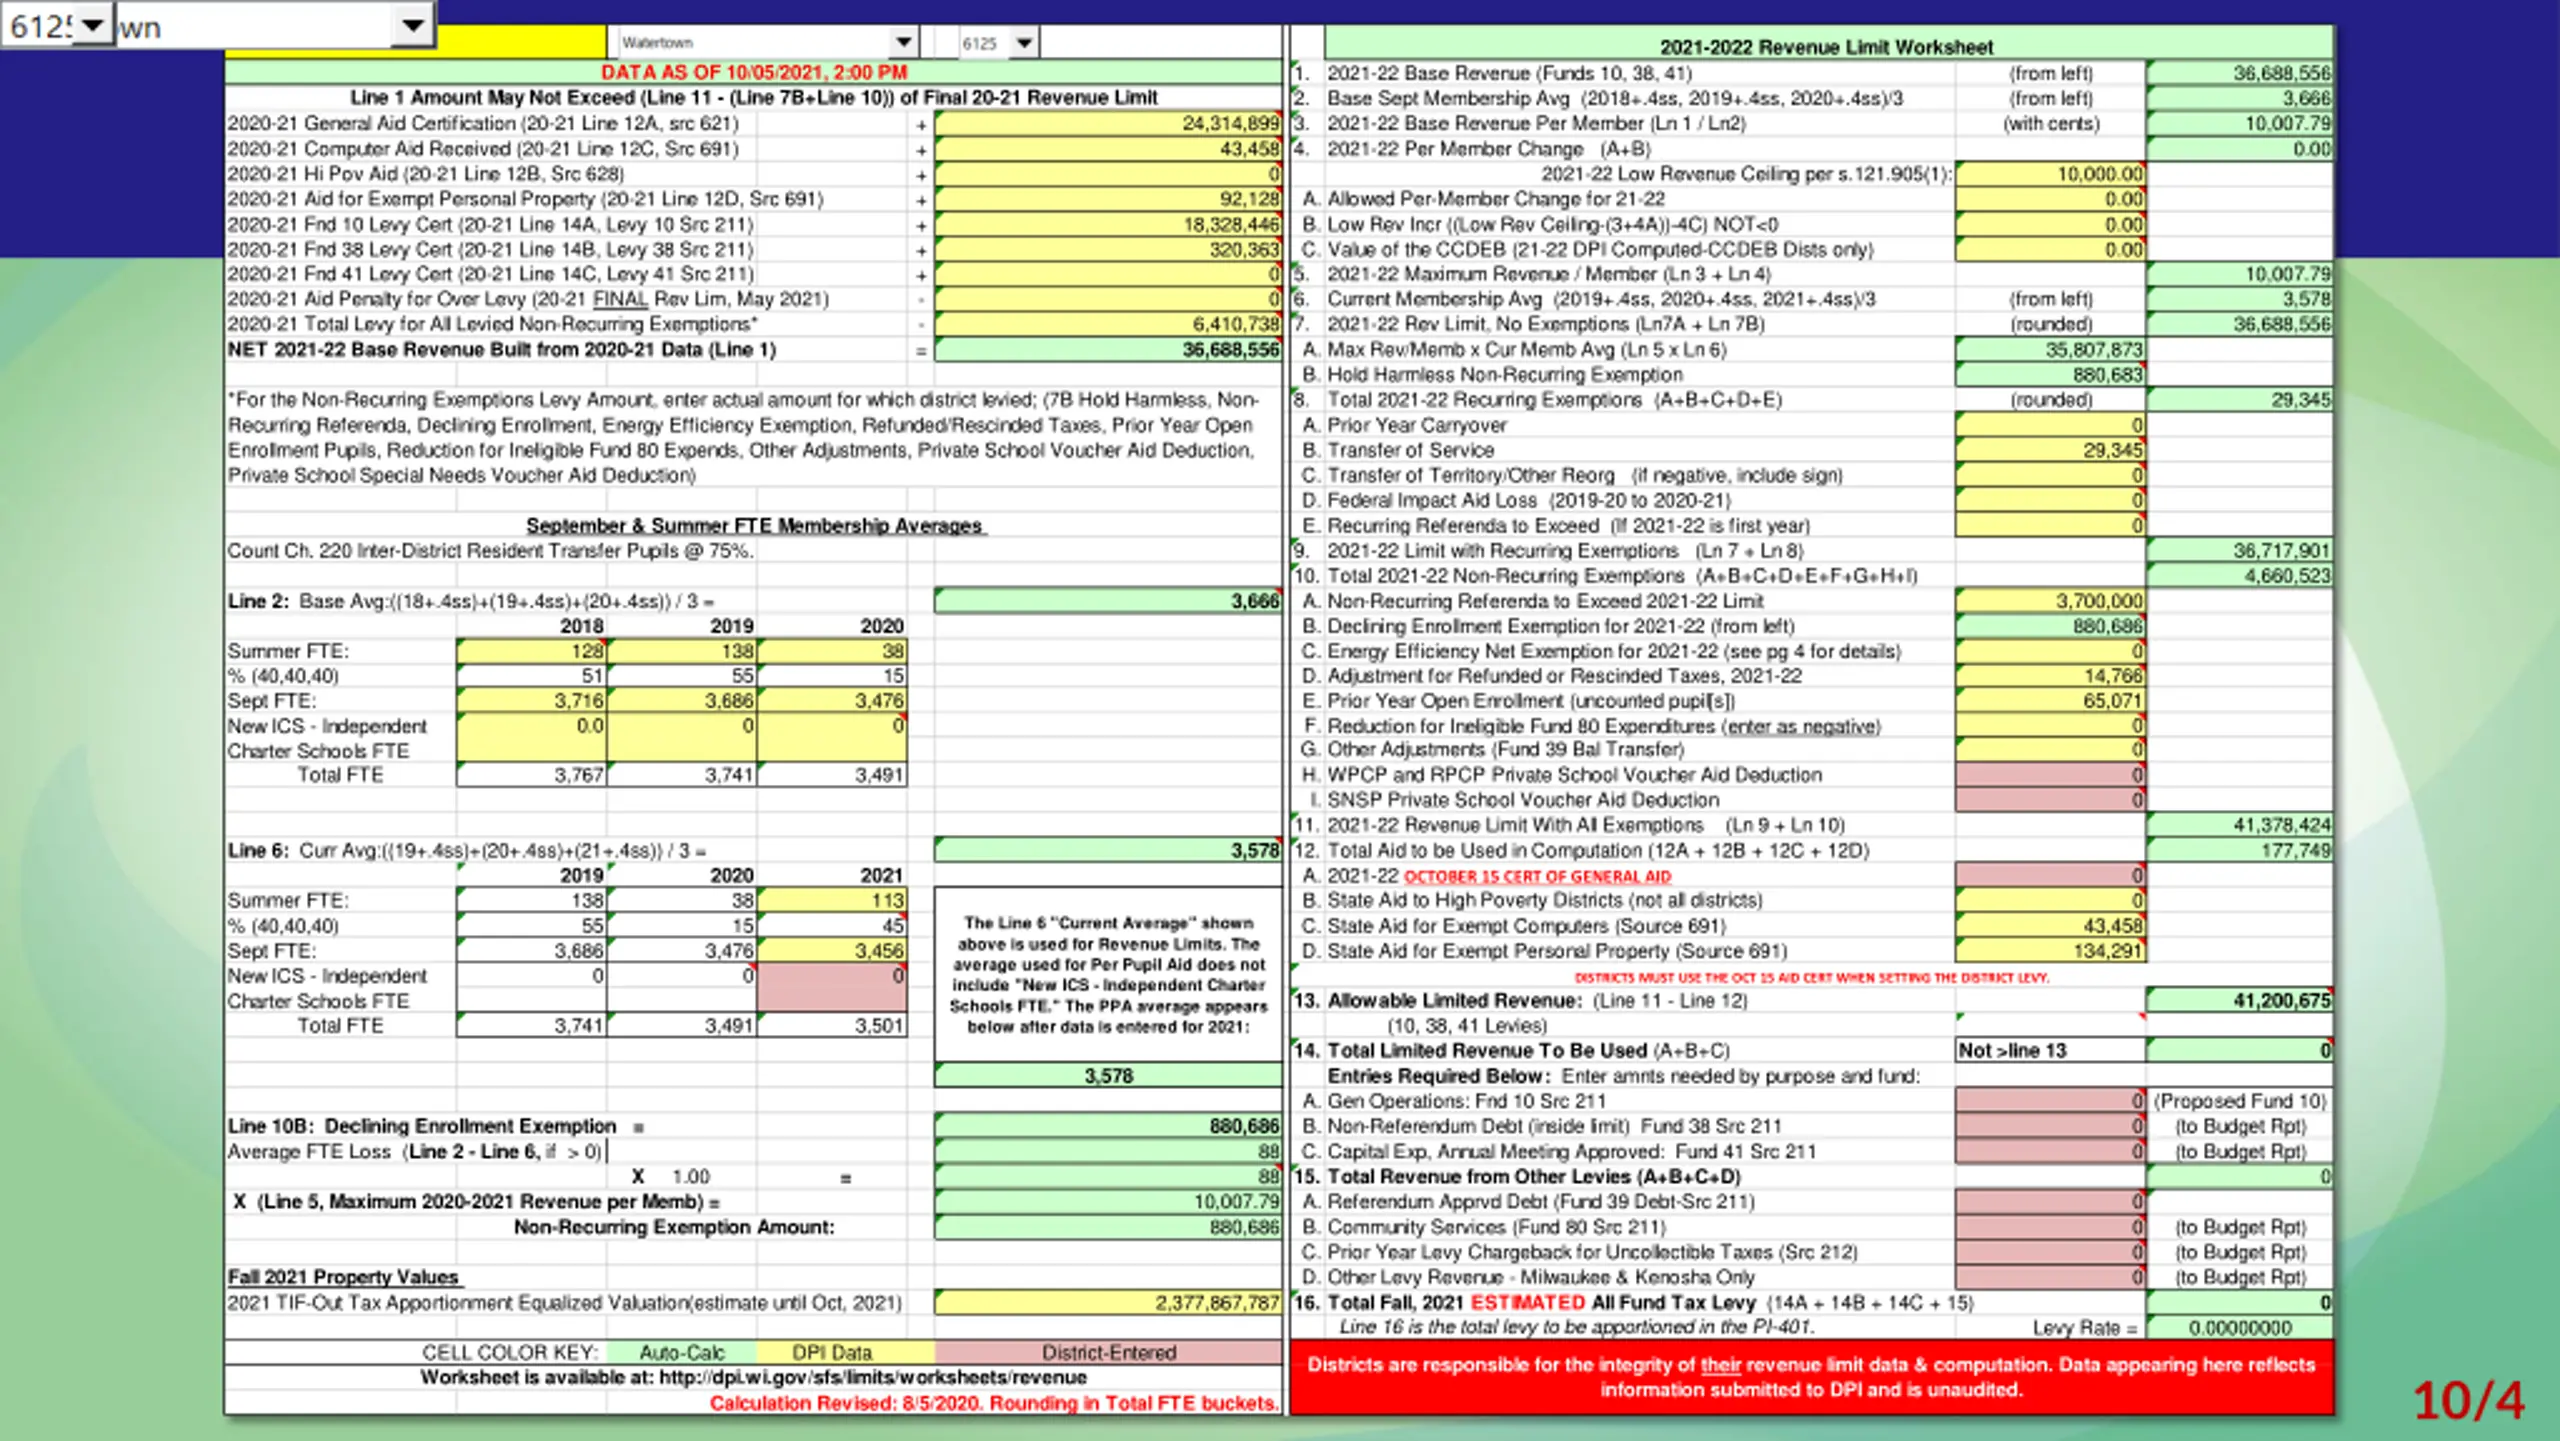The width and height of the screenshot is (2560, 1441).
Task: Select Non-Recurring Referenda value 3,700,000
Action: tap(2050, 600)
